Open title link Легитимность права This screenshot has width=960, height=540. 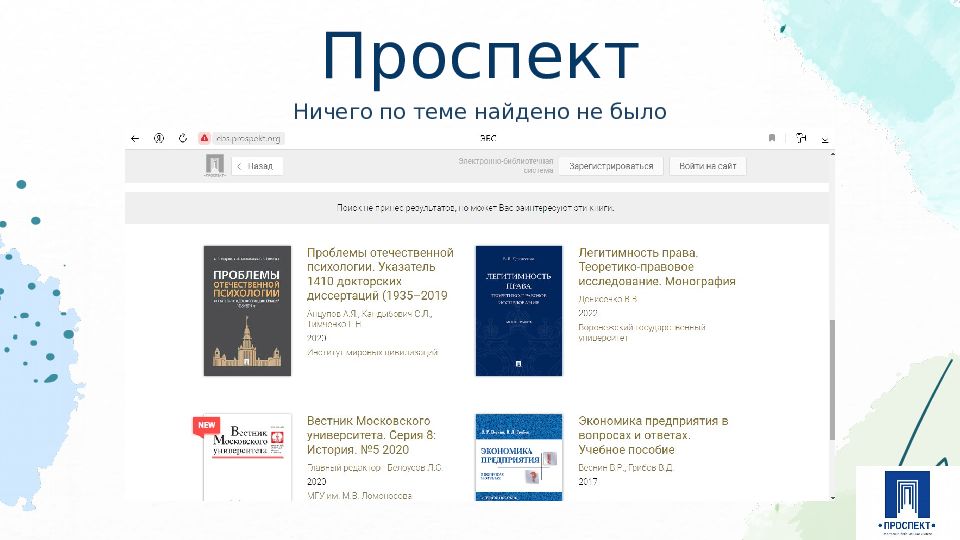click(656, 267)
